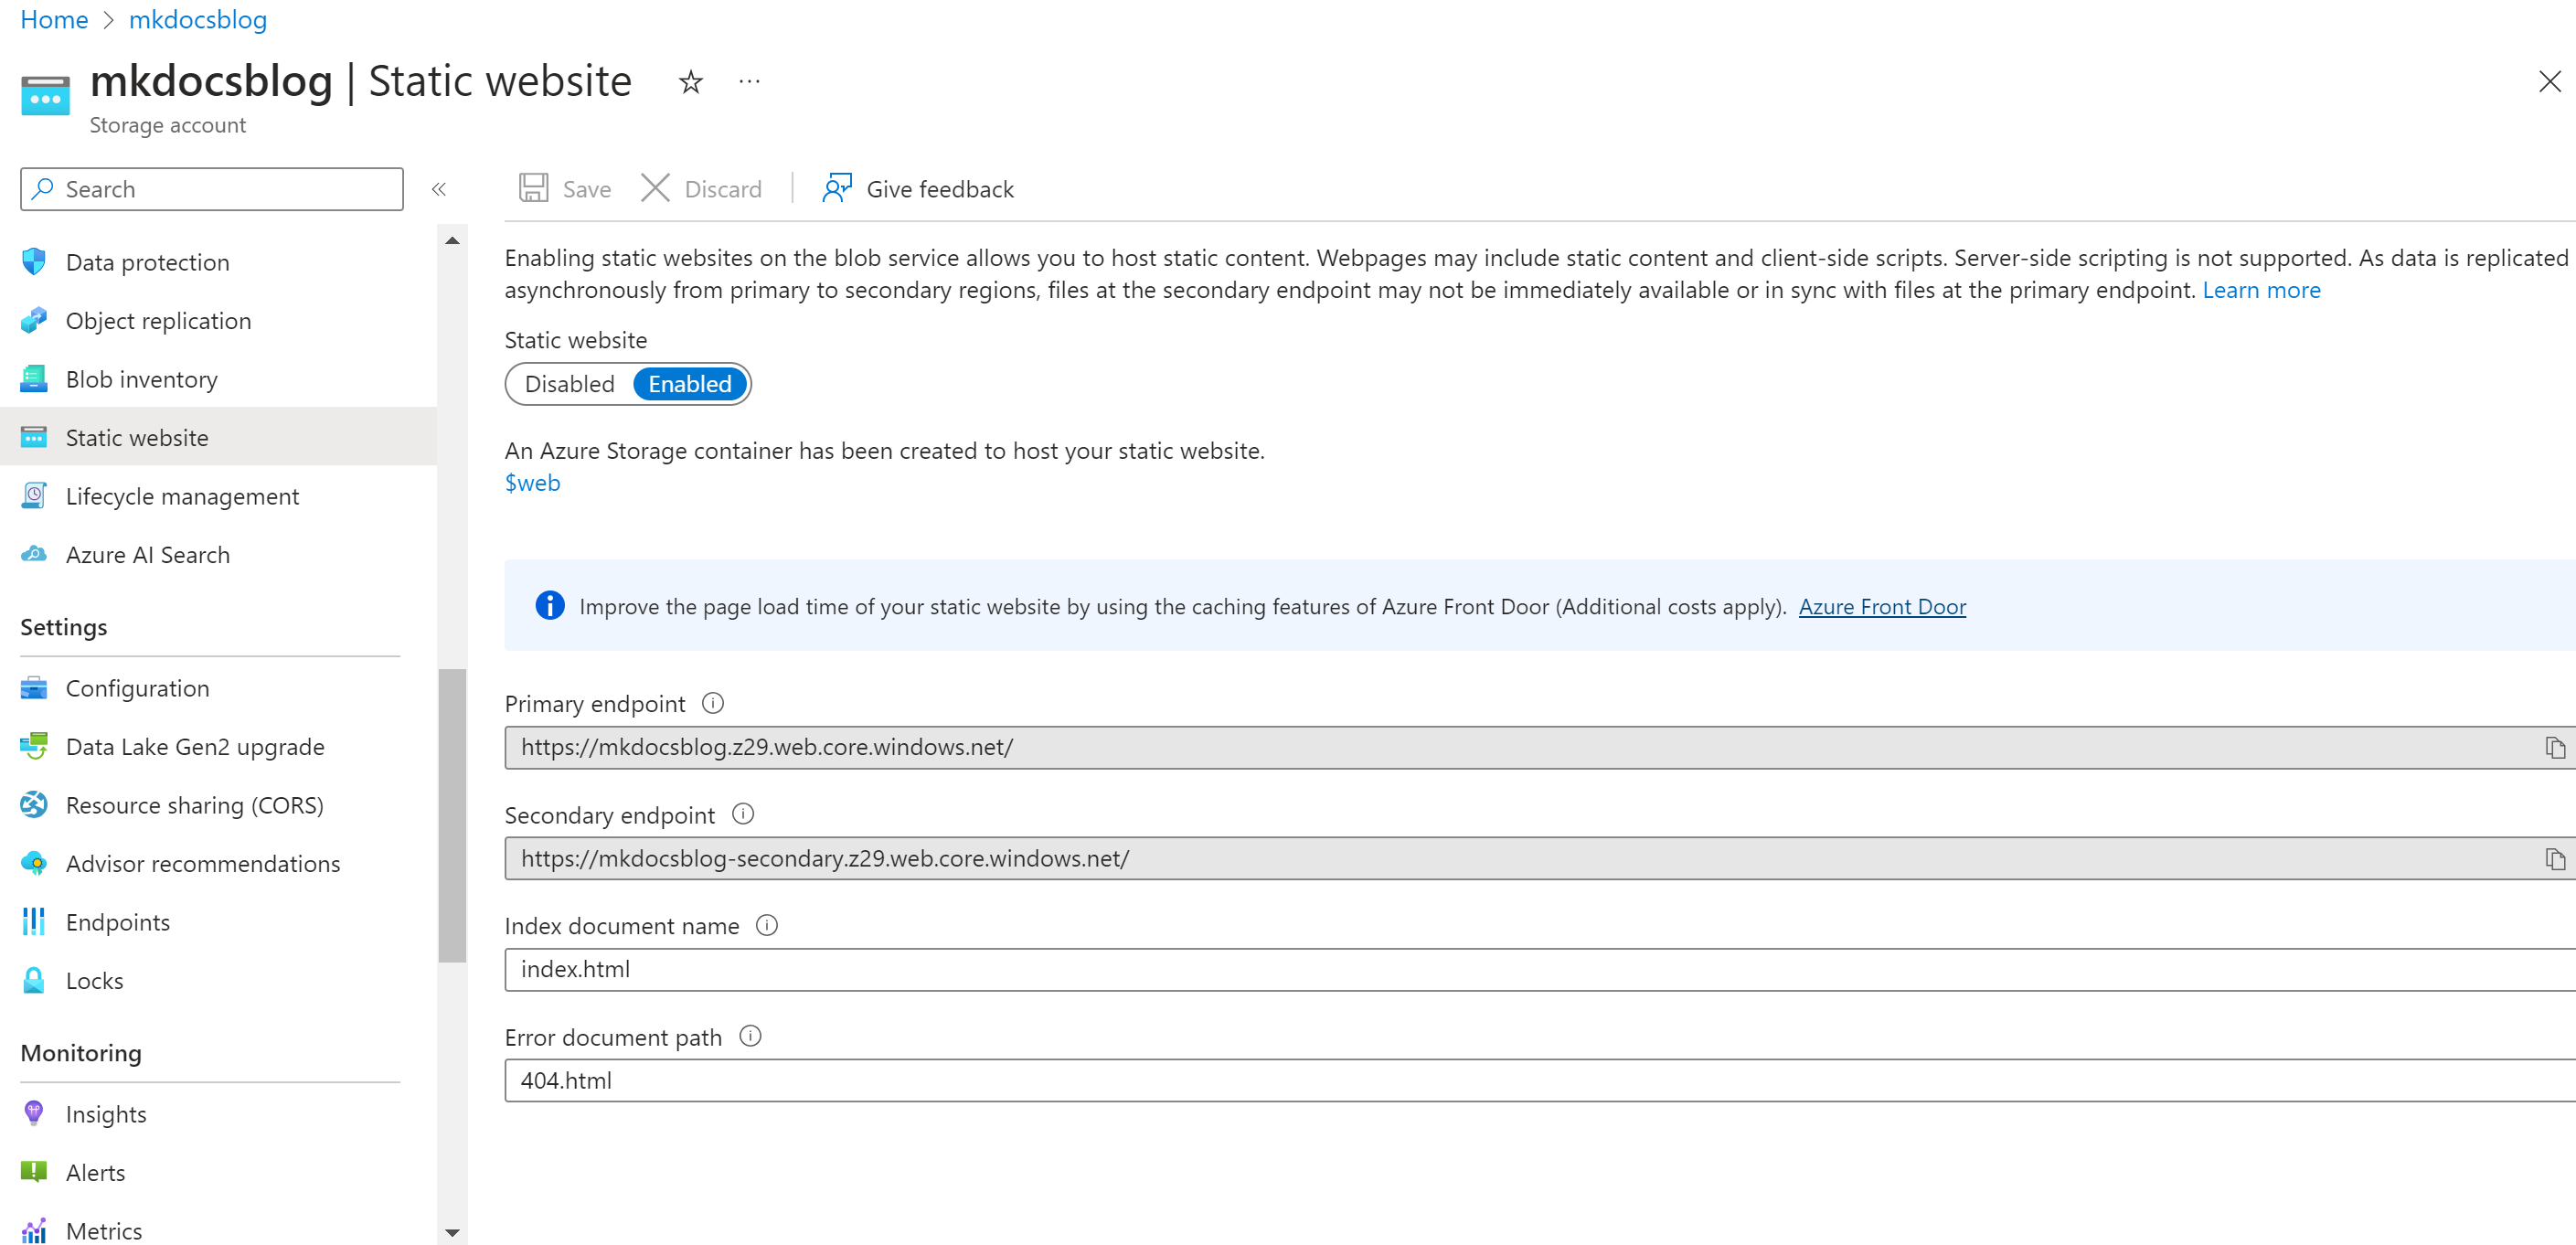This screenshot has height=1245, width=2576.
Task: Show info tooltip for Secondary endpoint
Action: [x=743, y=814]
